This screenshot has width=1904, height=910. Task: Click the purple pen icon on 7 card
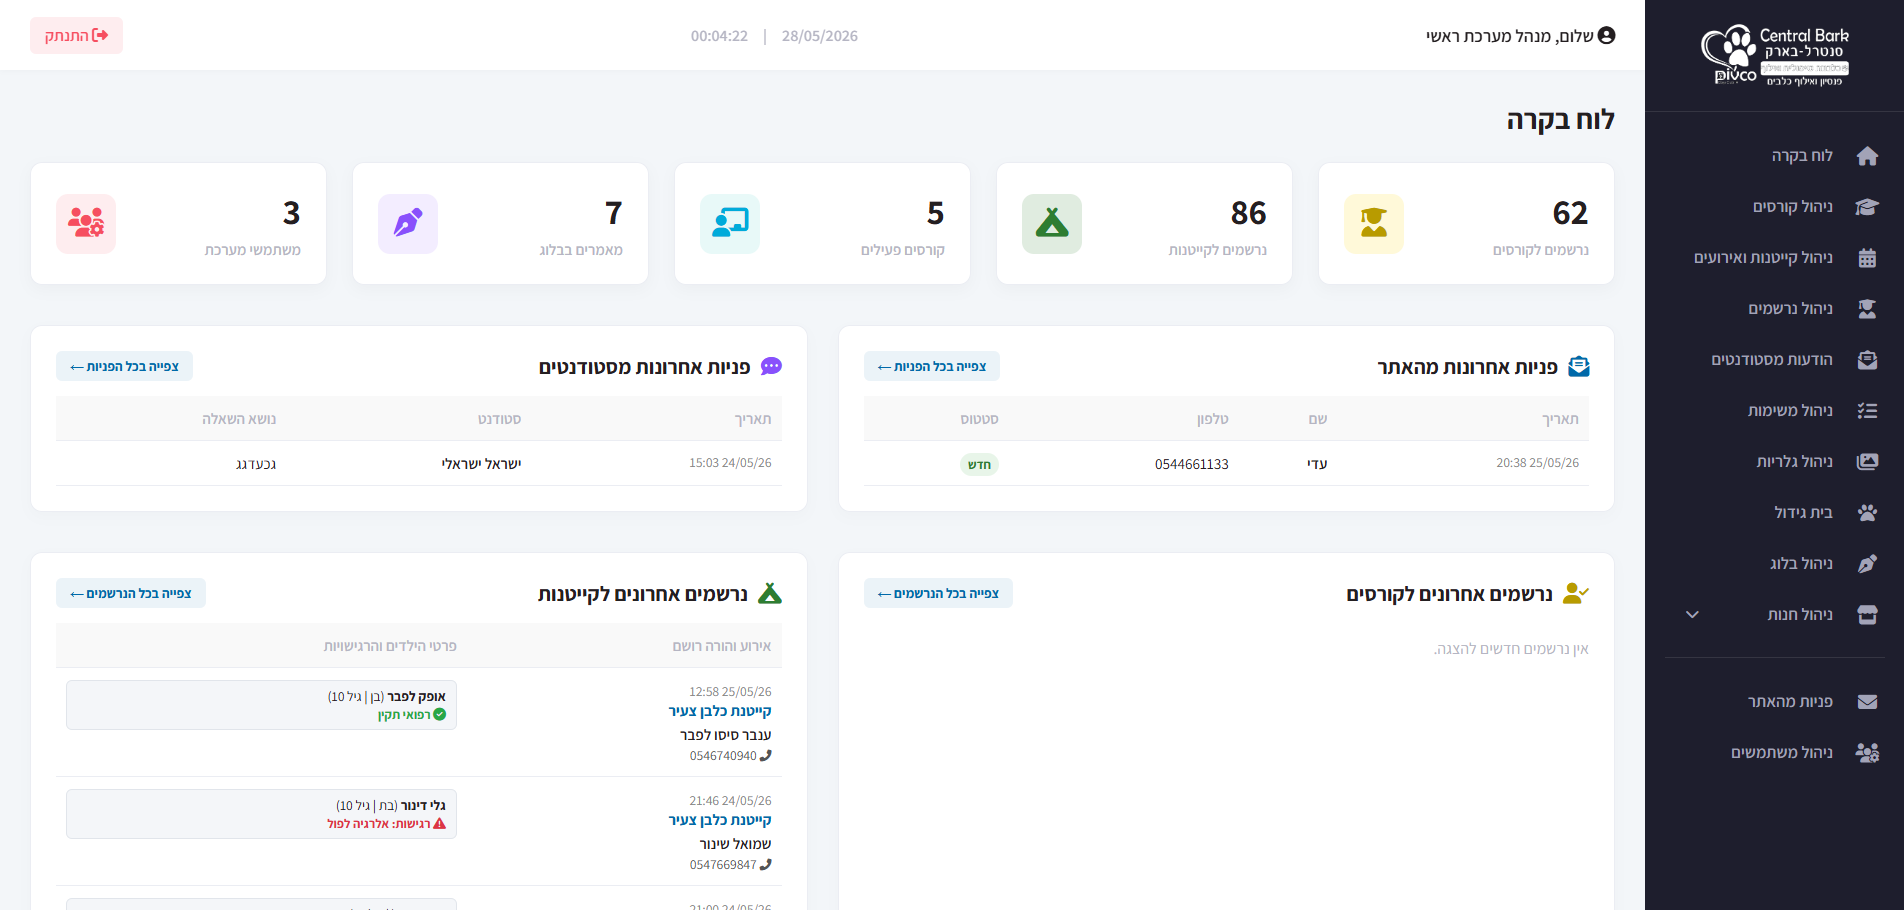(408, 224)
